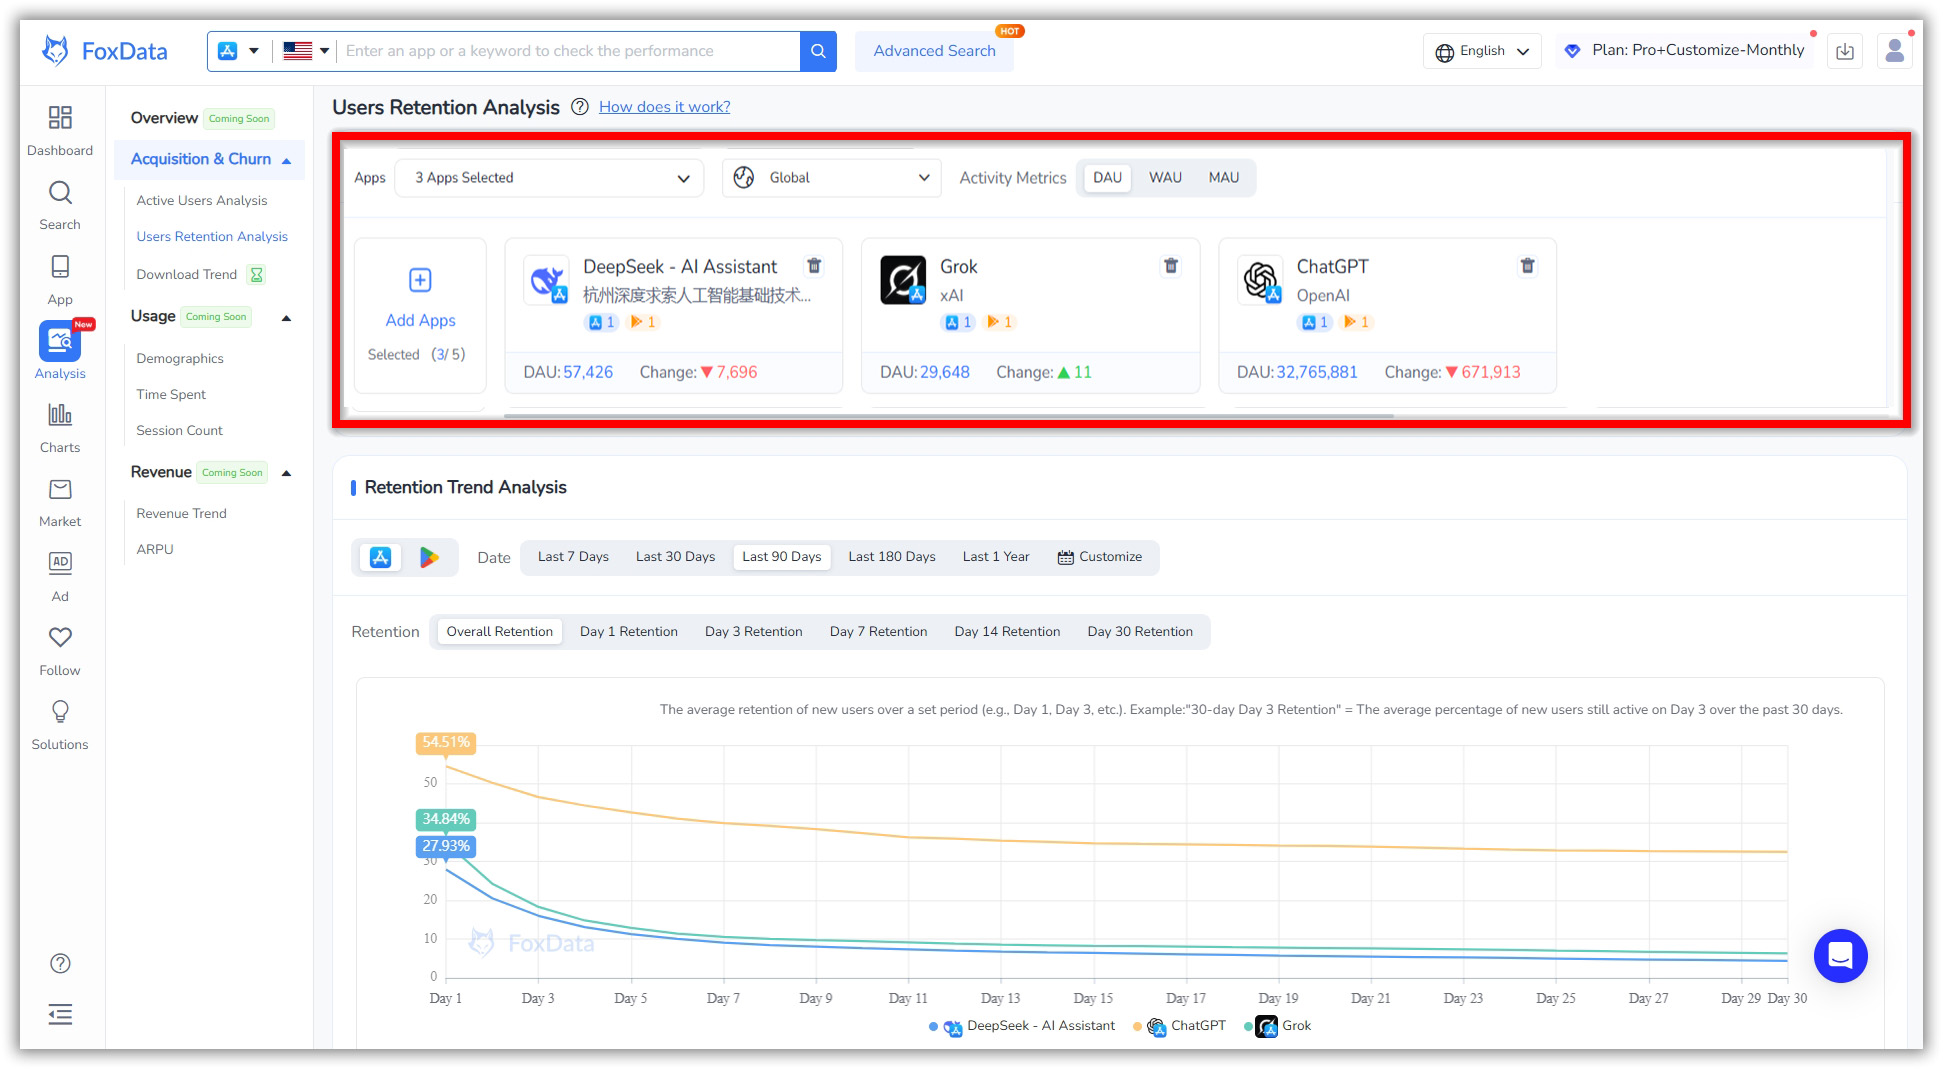Click the help question mark in sidebar
Viewport: 1943px width, 1069px height.
60,963
